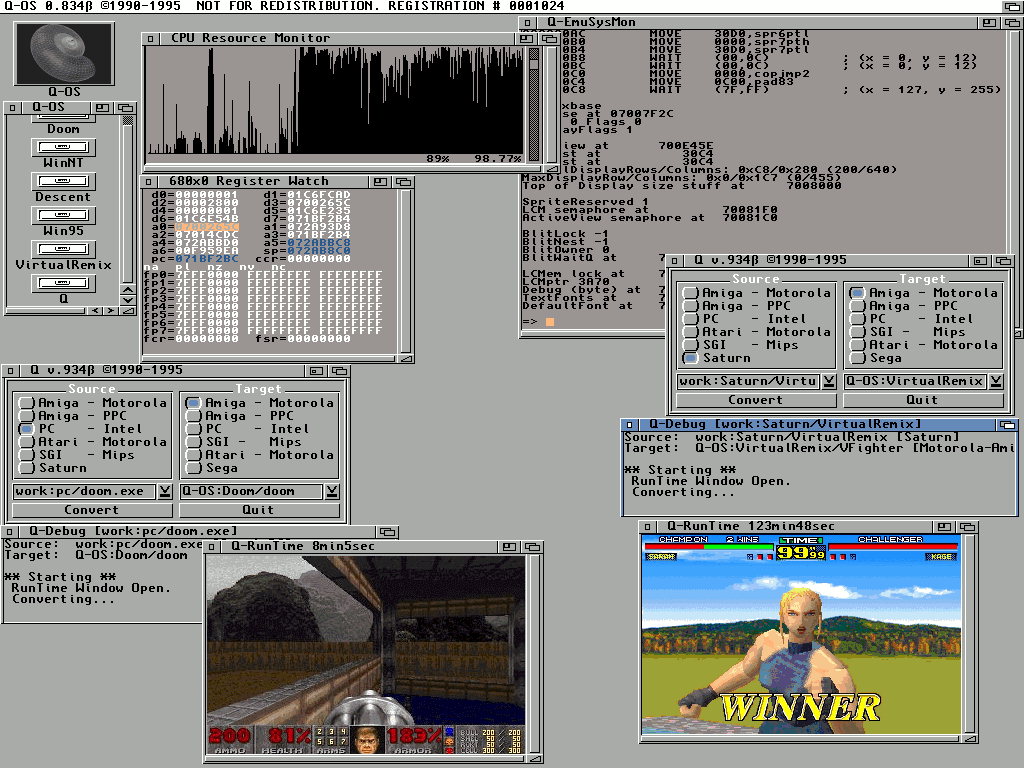Screen dimensions: 1024x768
Task: Open file picker beside work:pc/doom.exe field
Action: [165, 492]
